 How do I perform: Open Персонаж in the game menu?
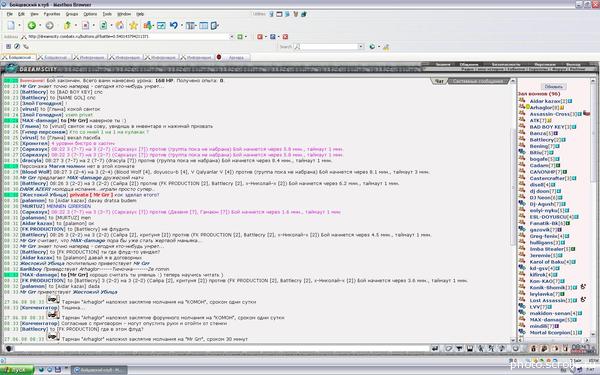point(545,64)
